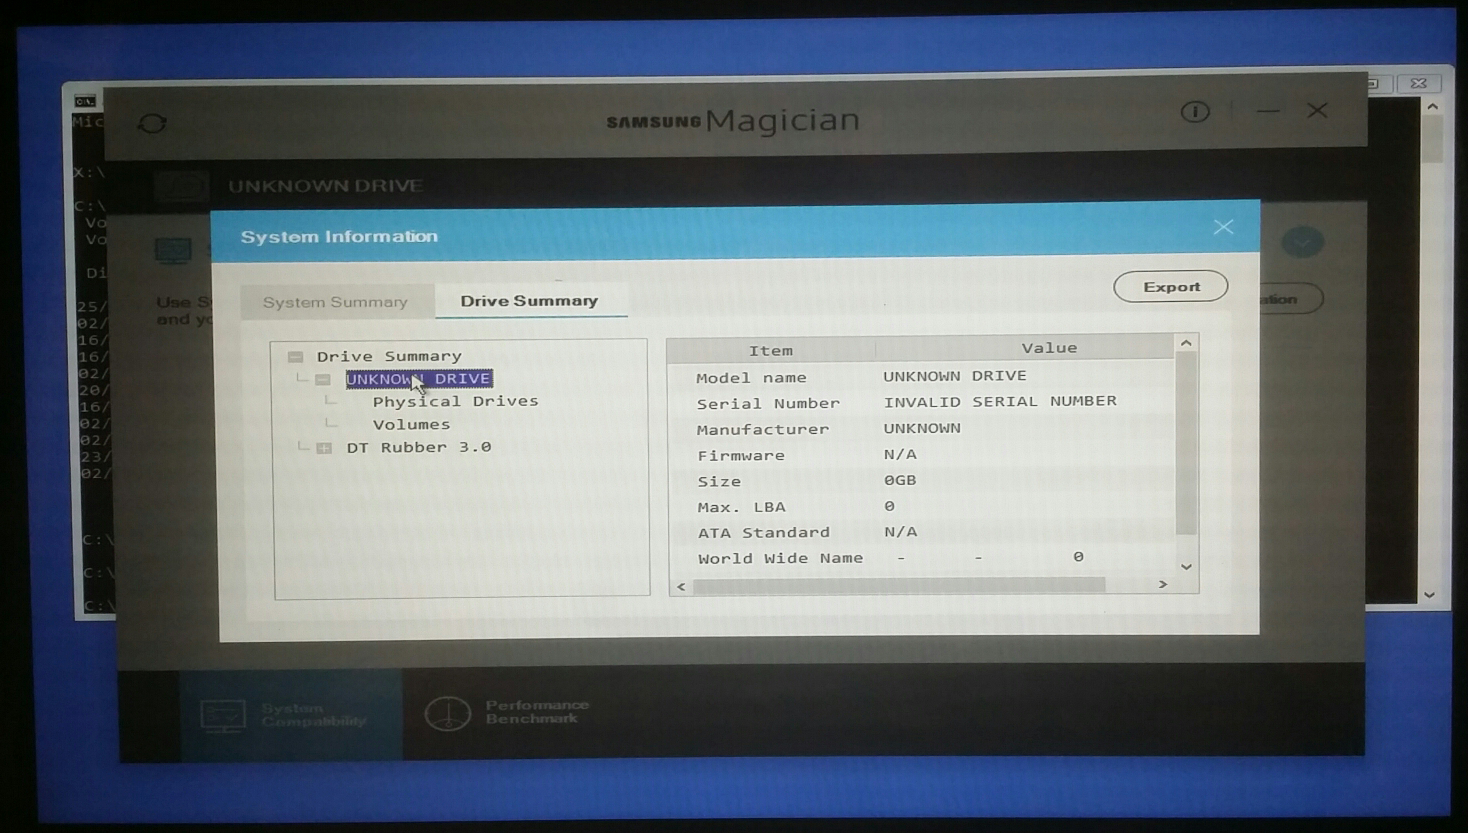Click the Max. LBA row label
1468x833 pixels.
[741, 507]
